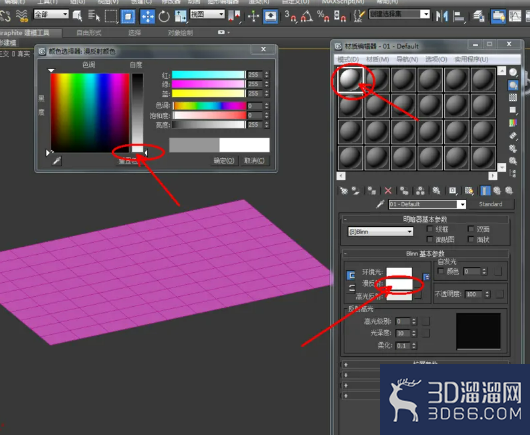Switch to 自由形式 ribbon tab
Screen dimensions: 530x435
[89, 33]
